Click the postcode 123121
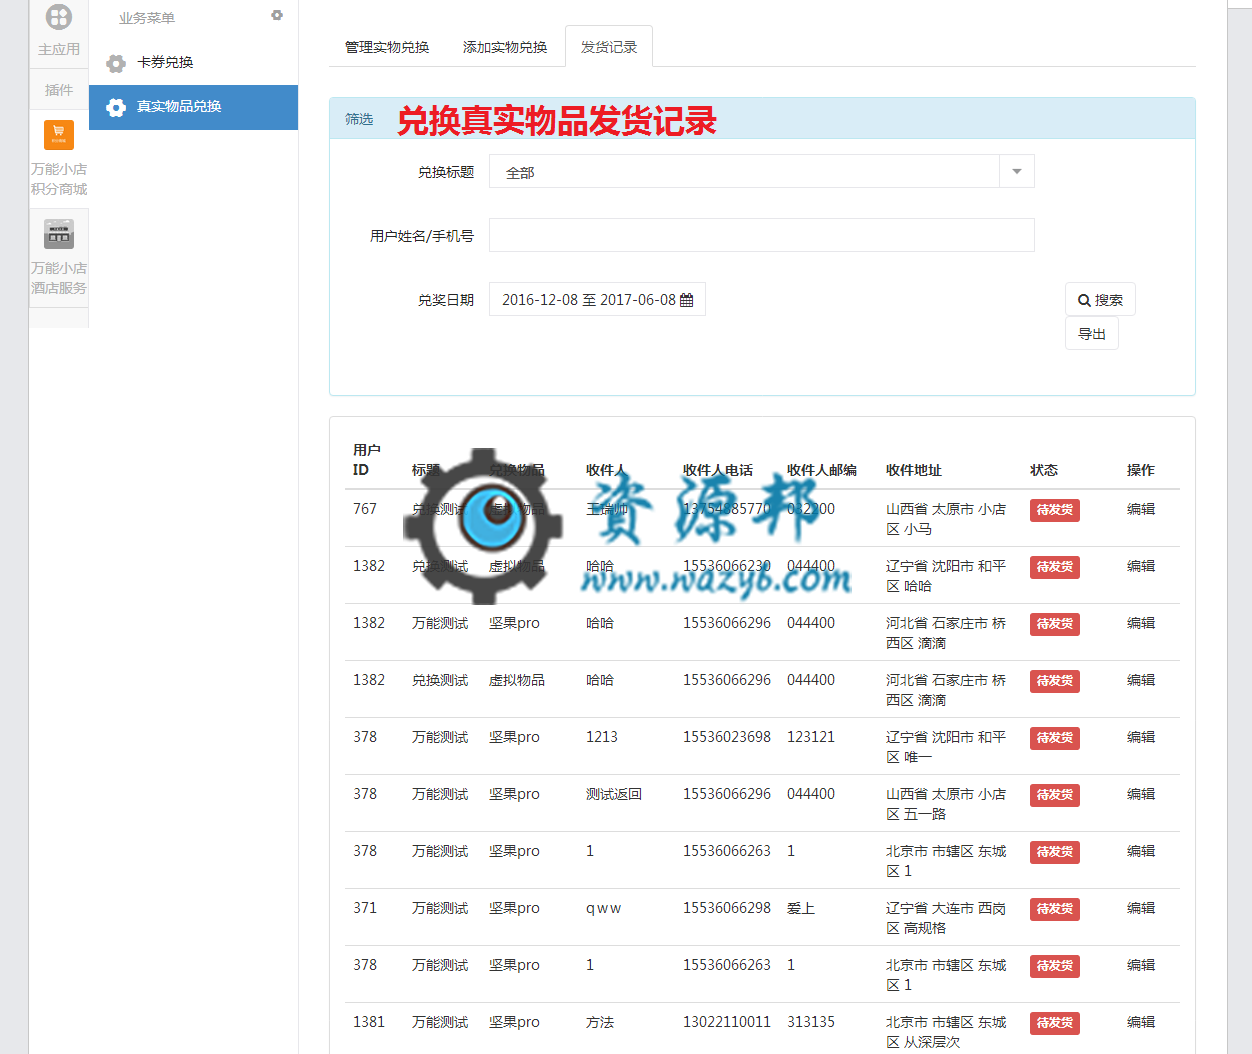 tap(811, 737)
